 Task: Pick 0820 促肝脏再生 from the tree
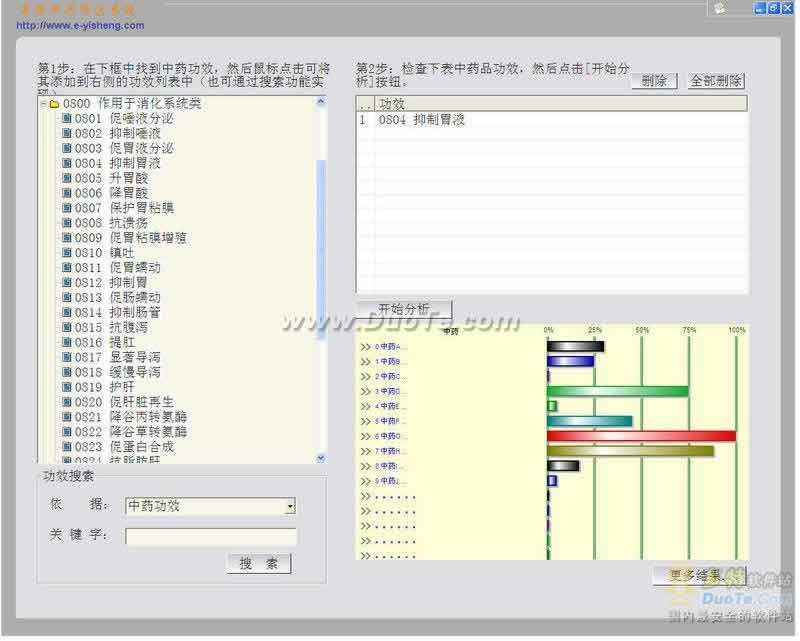tap(124, 402)
